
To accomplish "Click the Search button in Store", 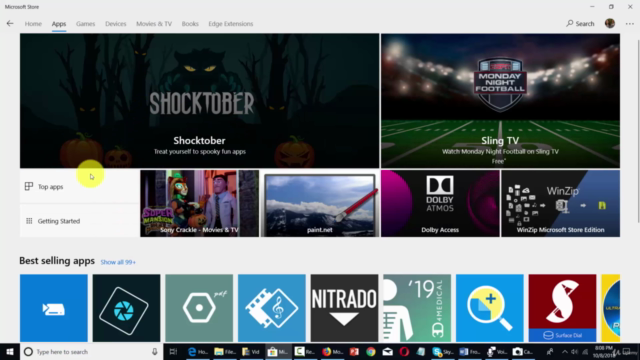I will pyautogui.click(x=580, y=24).
